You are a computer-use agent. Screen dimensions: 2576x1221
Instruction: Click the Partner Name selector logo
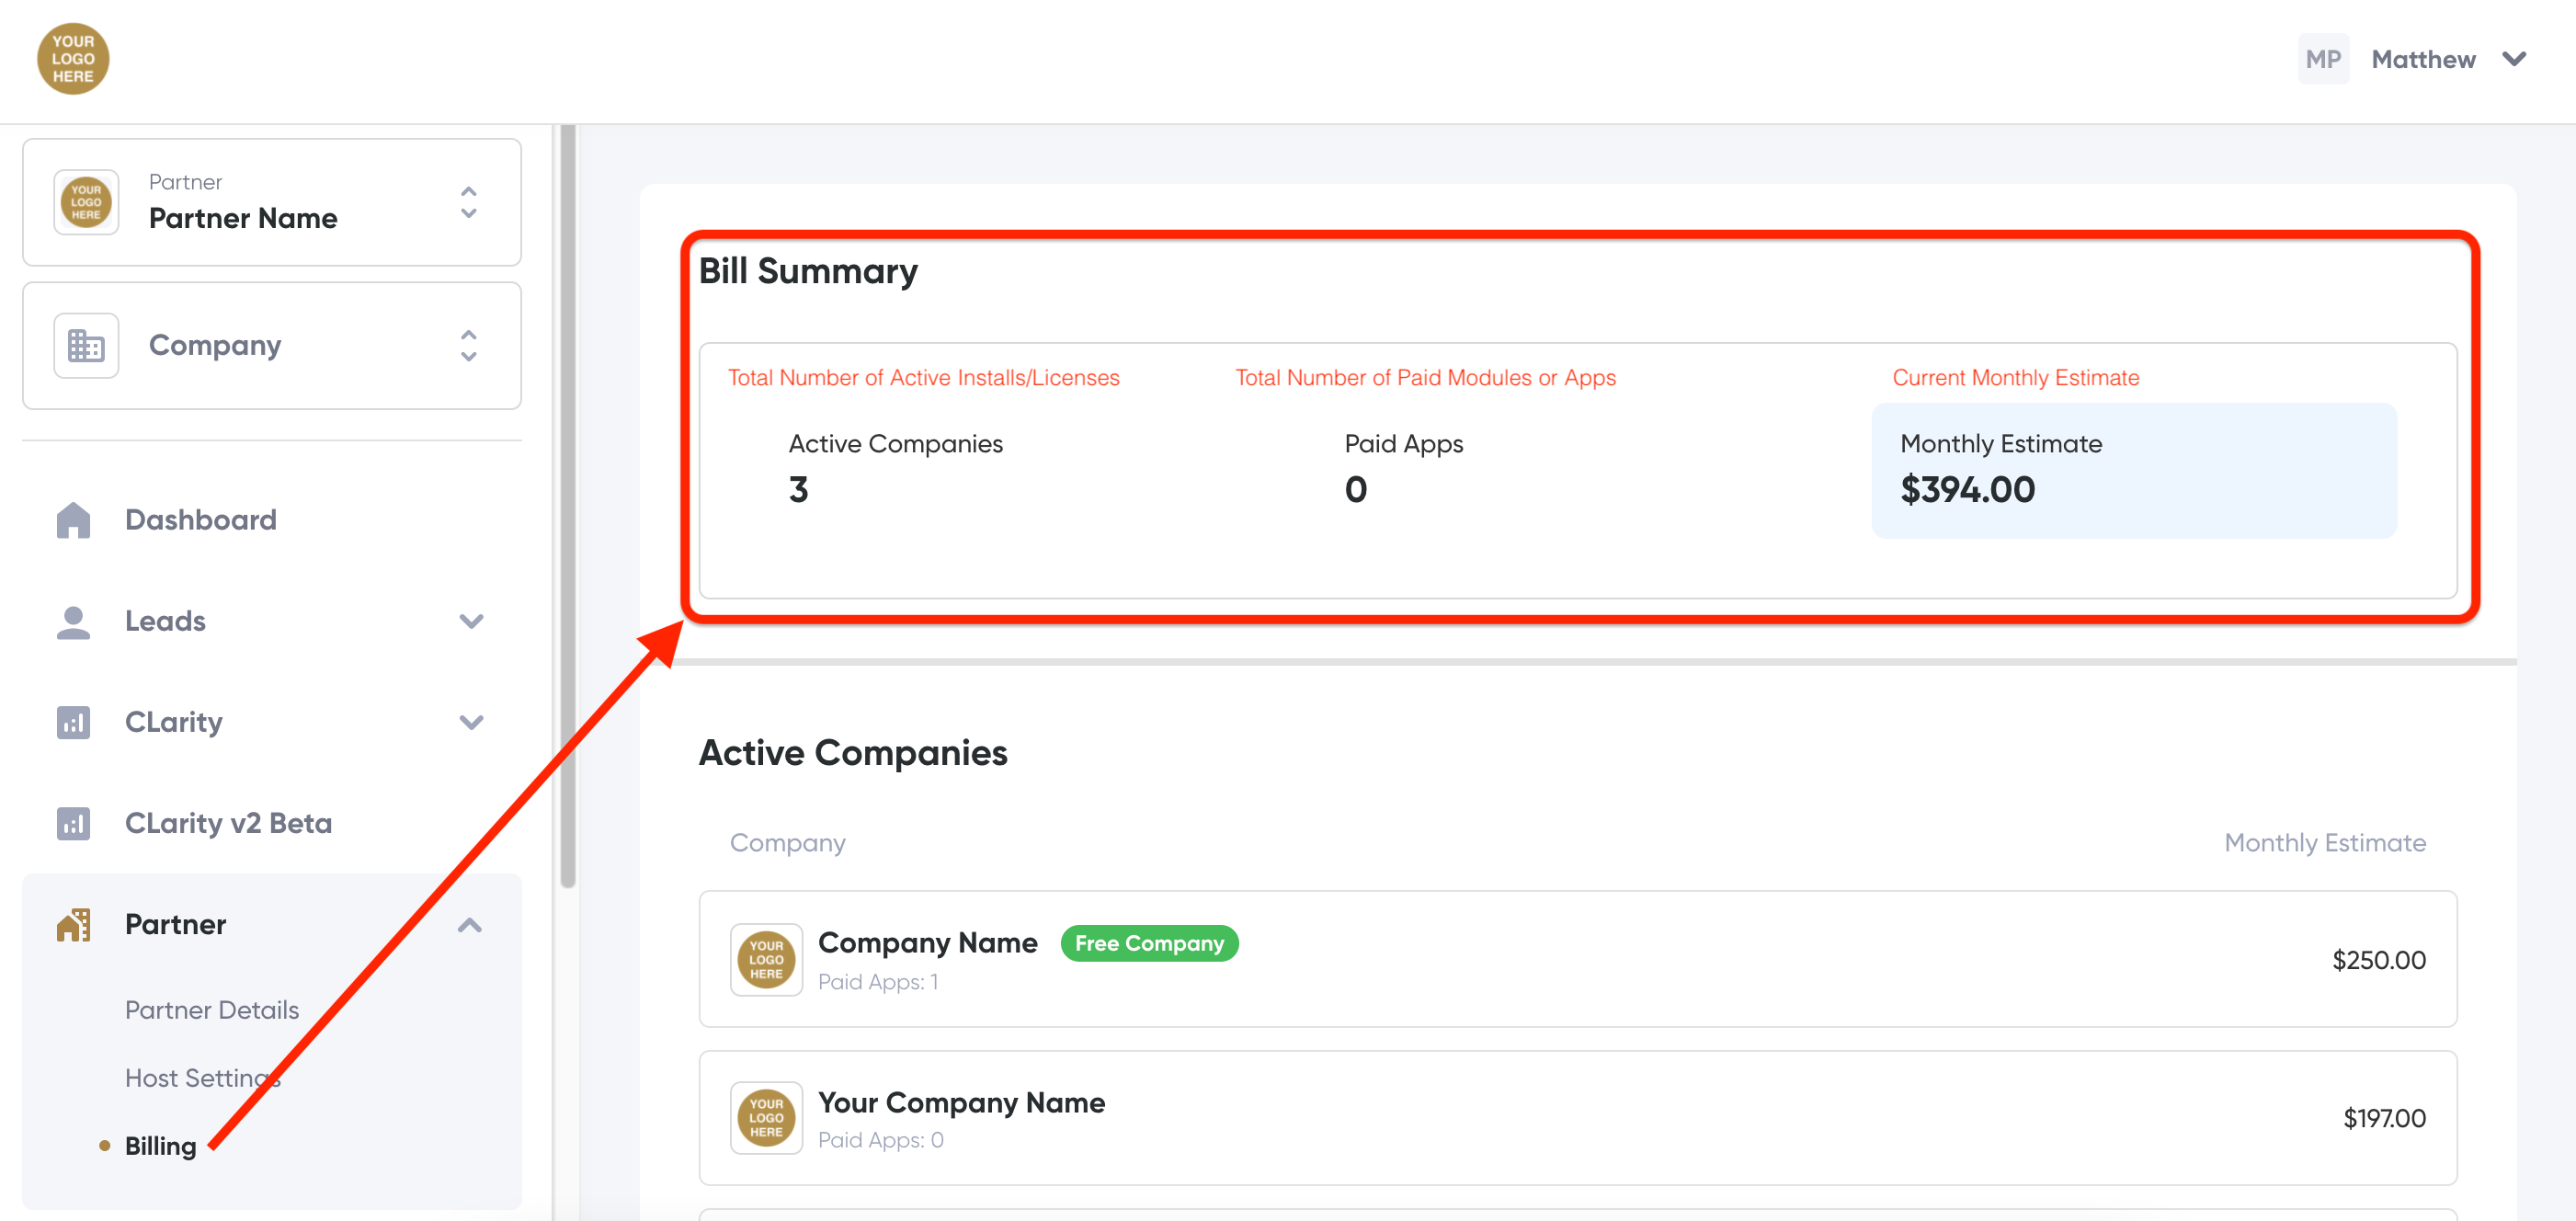pyautogui.click(x=86, y=202)
